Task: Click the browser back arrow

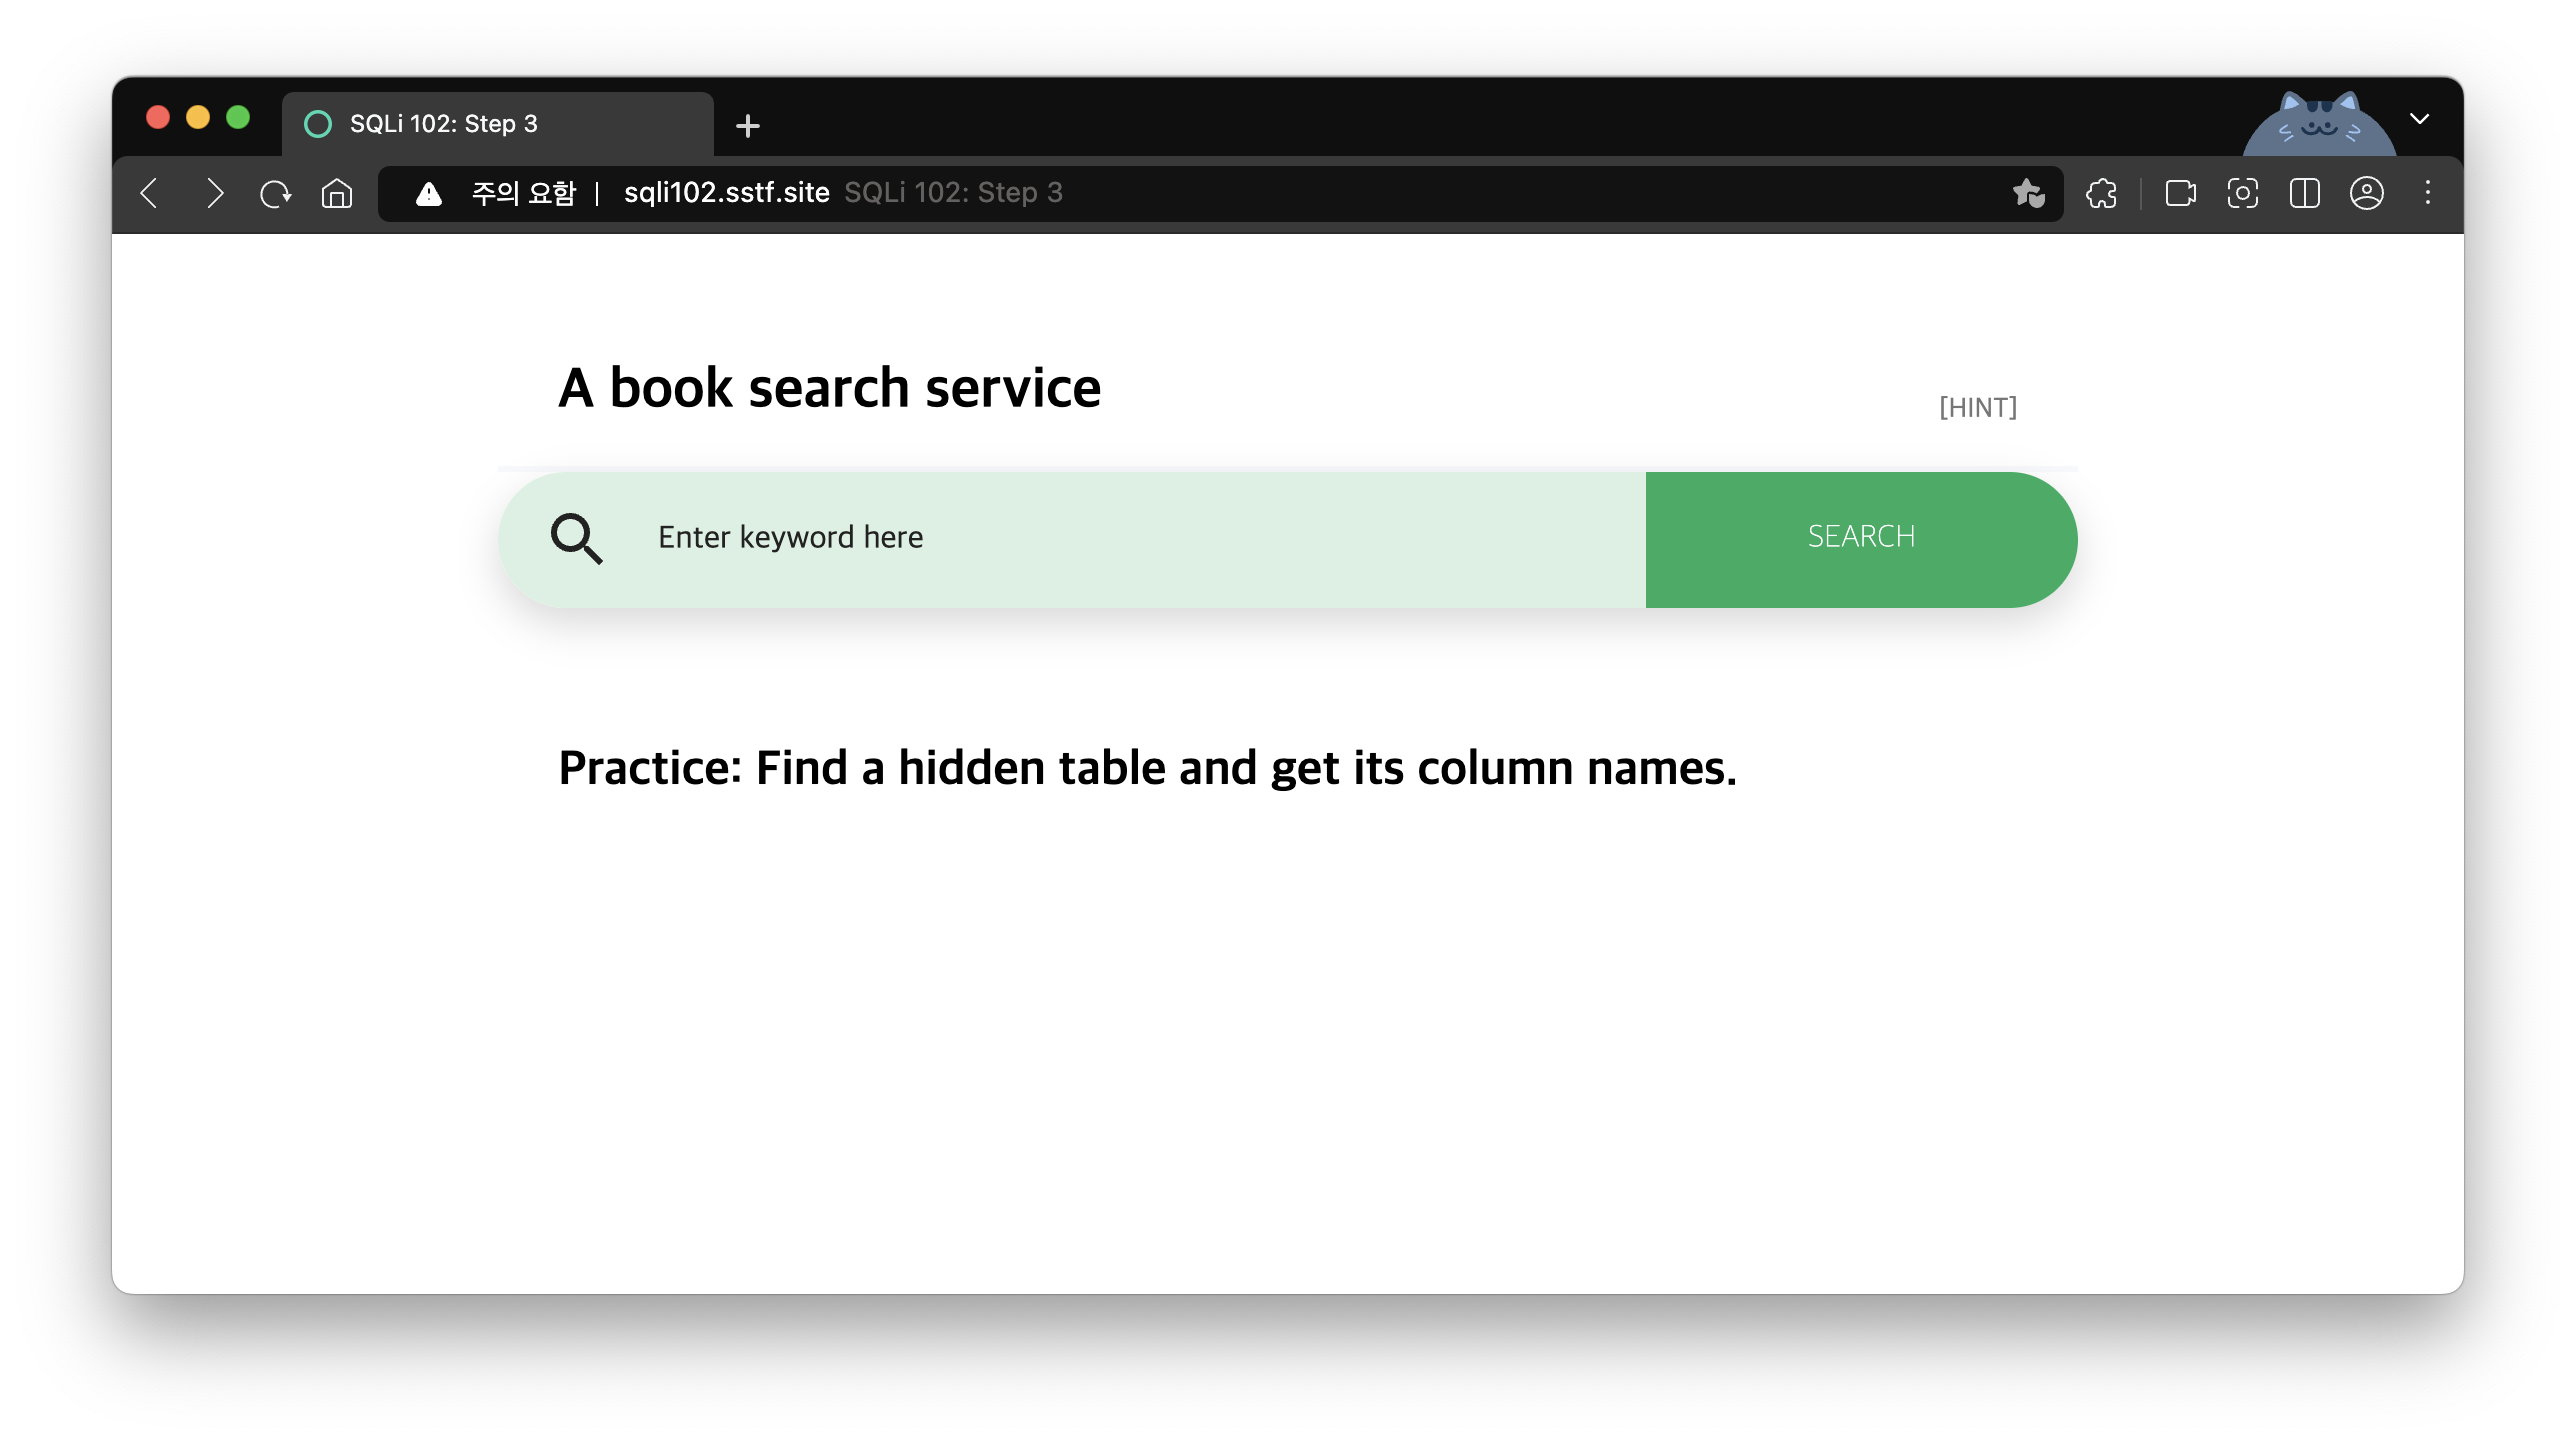Action: coord(150,193)
